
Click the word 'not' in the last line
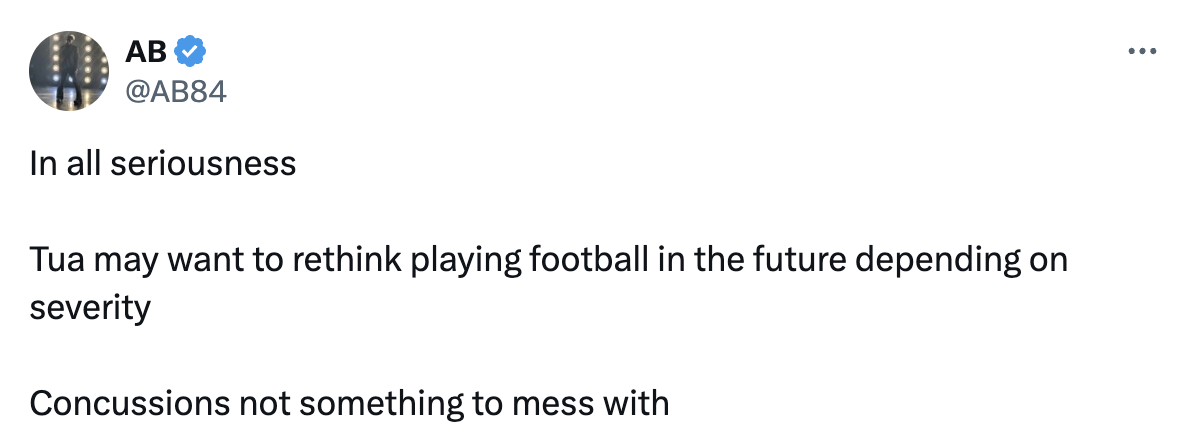pos(262,404)
